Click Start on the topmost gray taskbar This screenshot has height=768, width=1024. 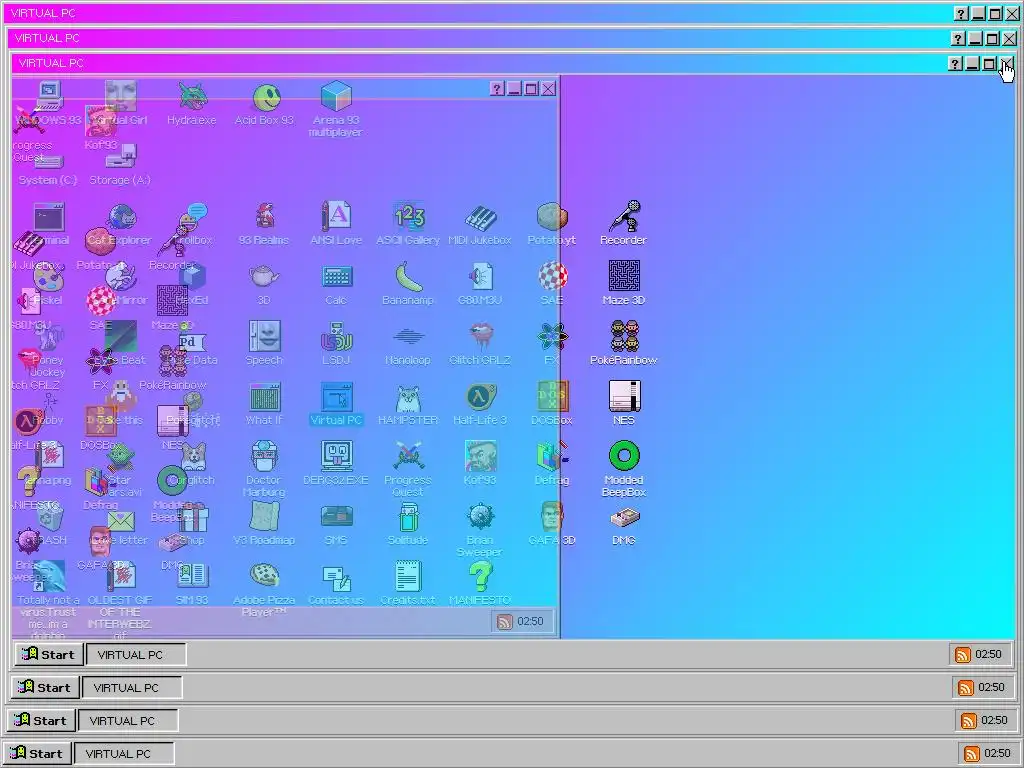[48, 654]
